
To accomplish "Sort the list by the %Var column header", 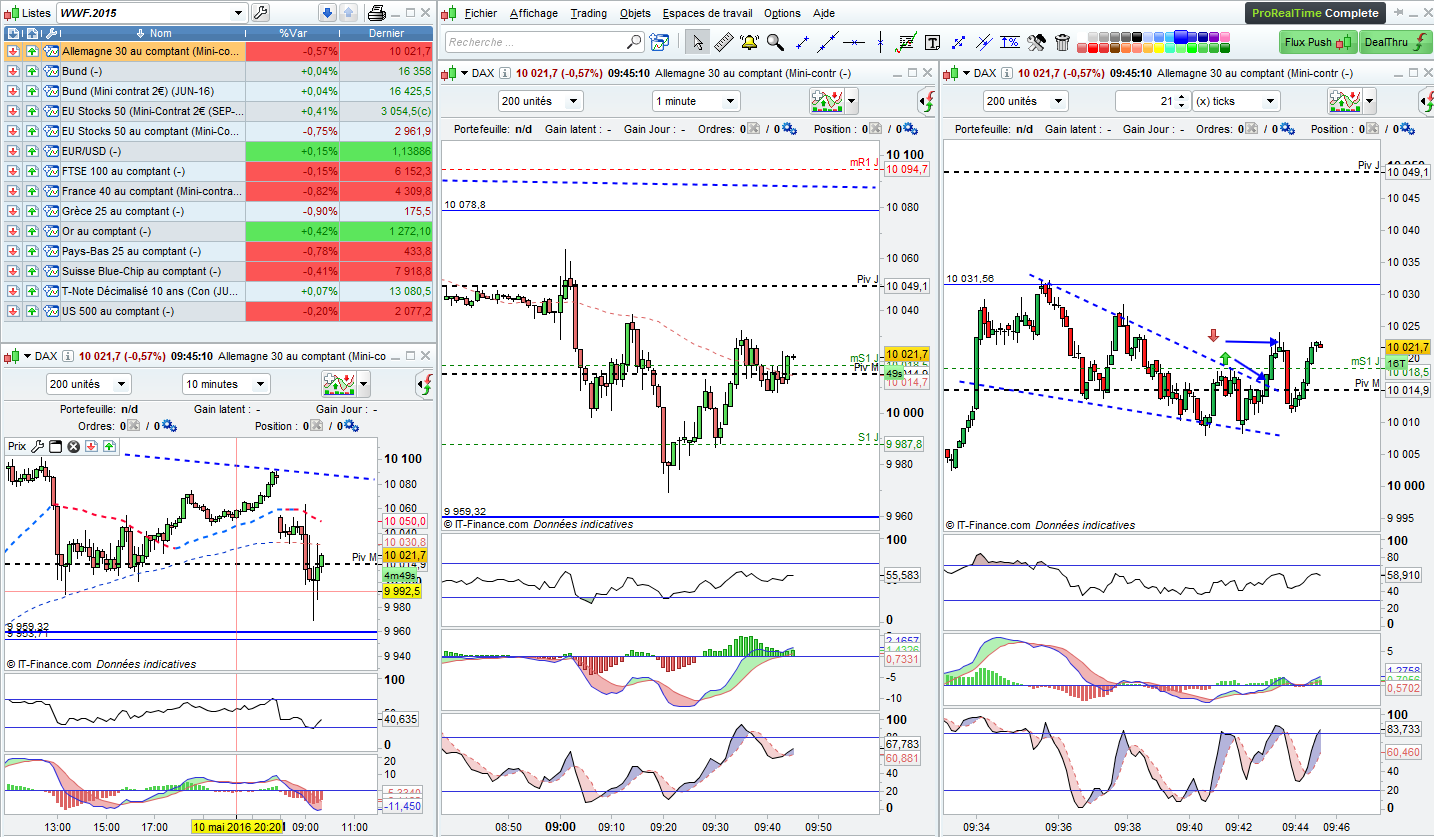I will tap(292, 33).
